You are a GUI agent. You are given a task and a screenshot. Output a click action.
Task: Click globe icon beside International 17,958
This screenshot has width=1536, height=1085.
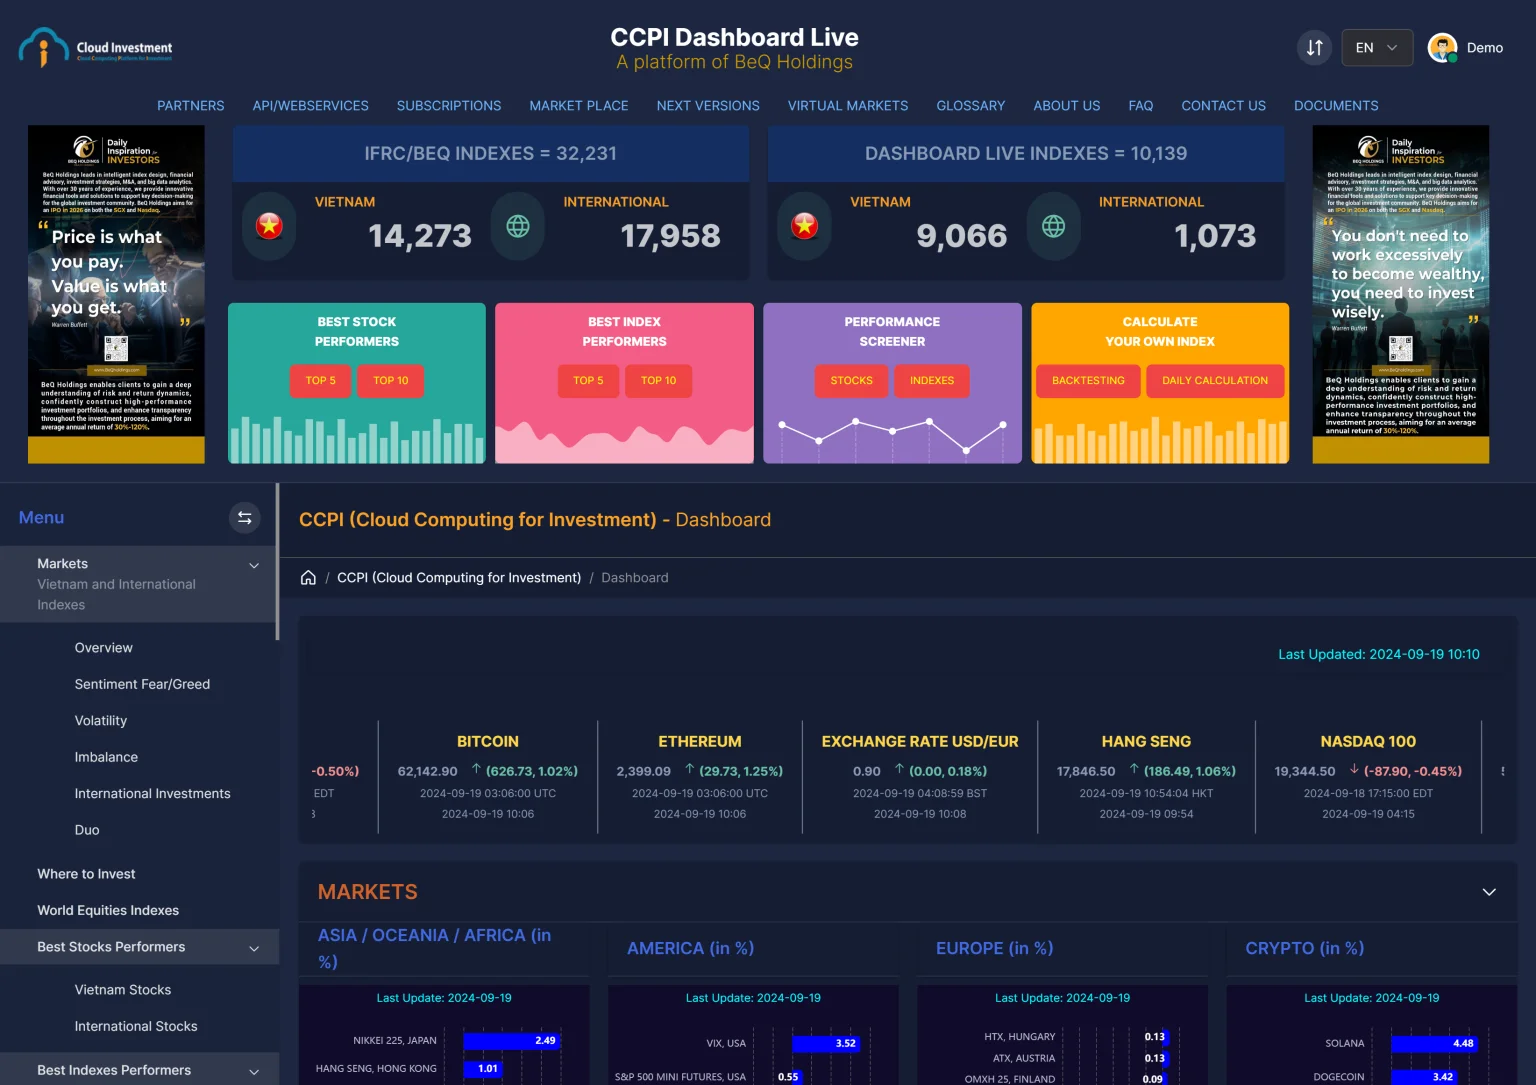[517, 226]
